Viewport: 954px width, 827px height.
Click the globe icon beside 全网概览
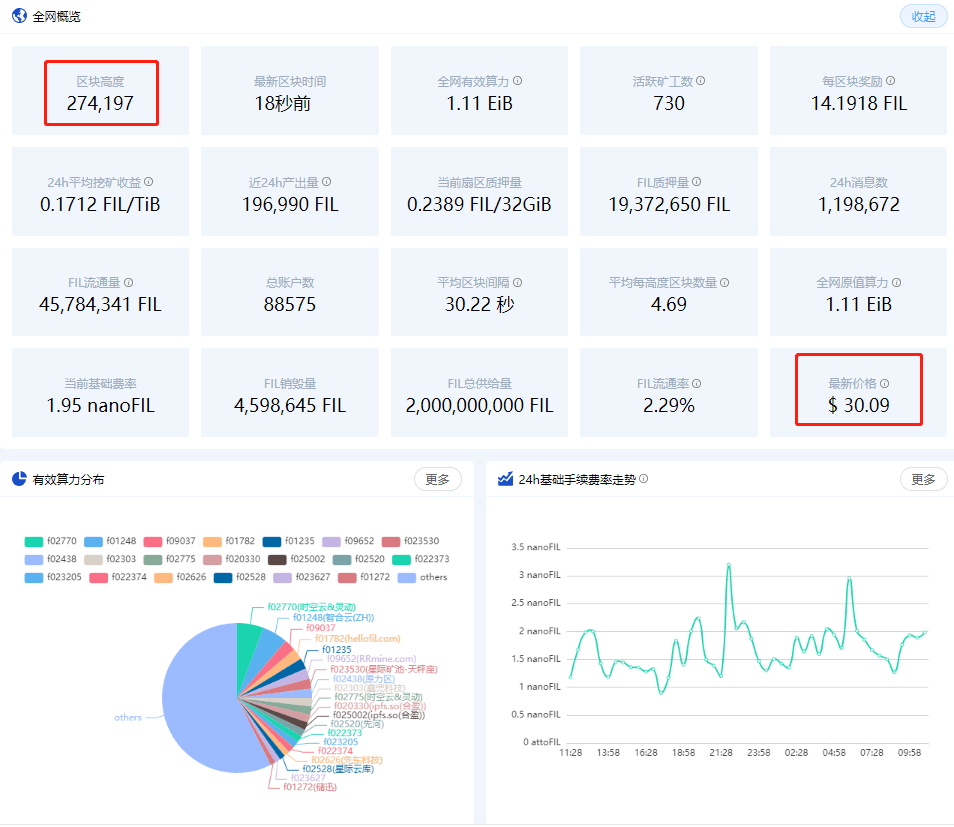coord(19,16)
